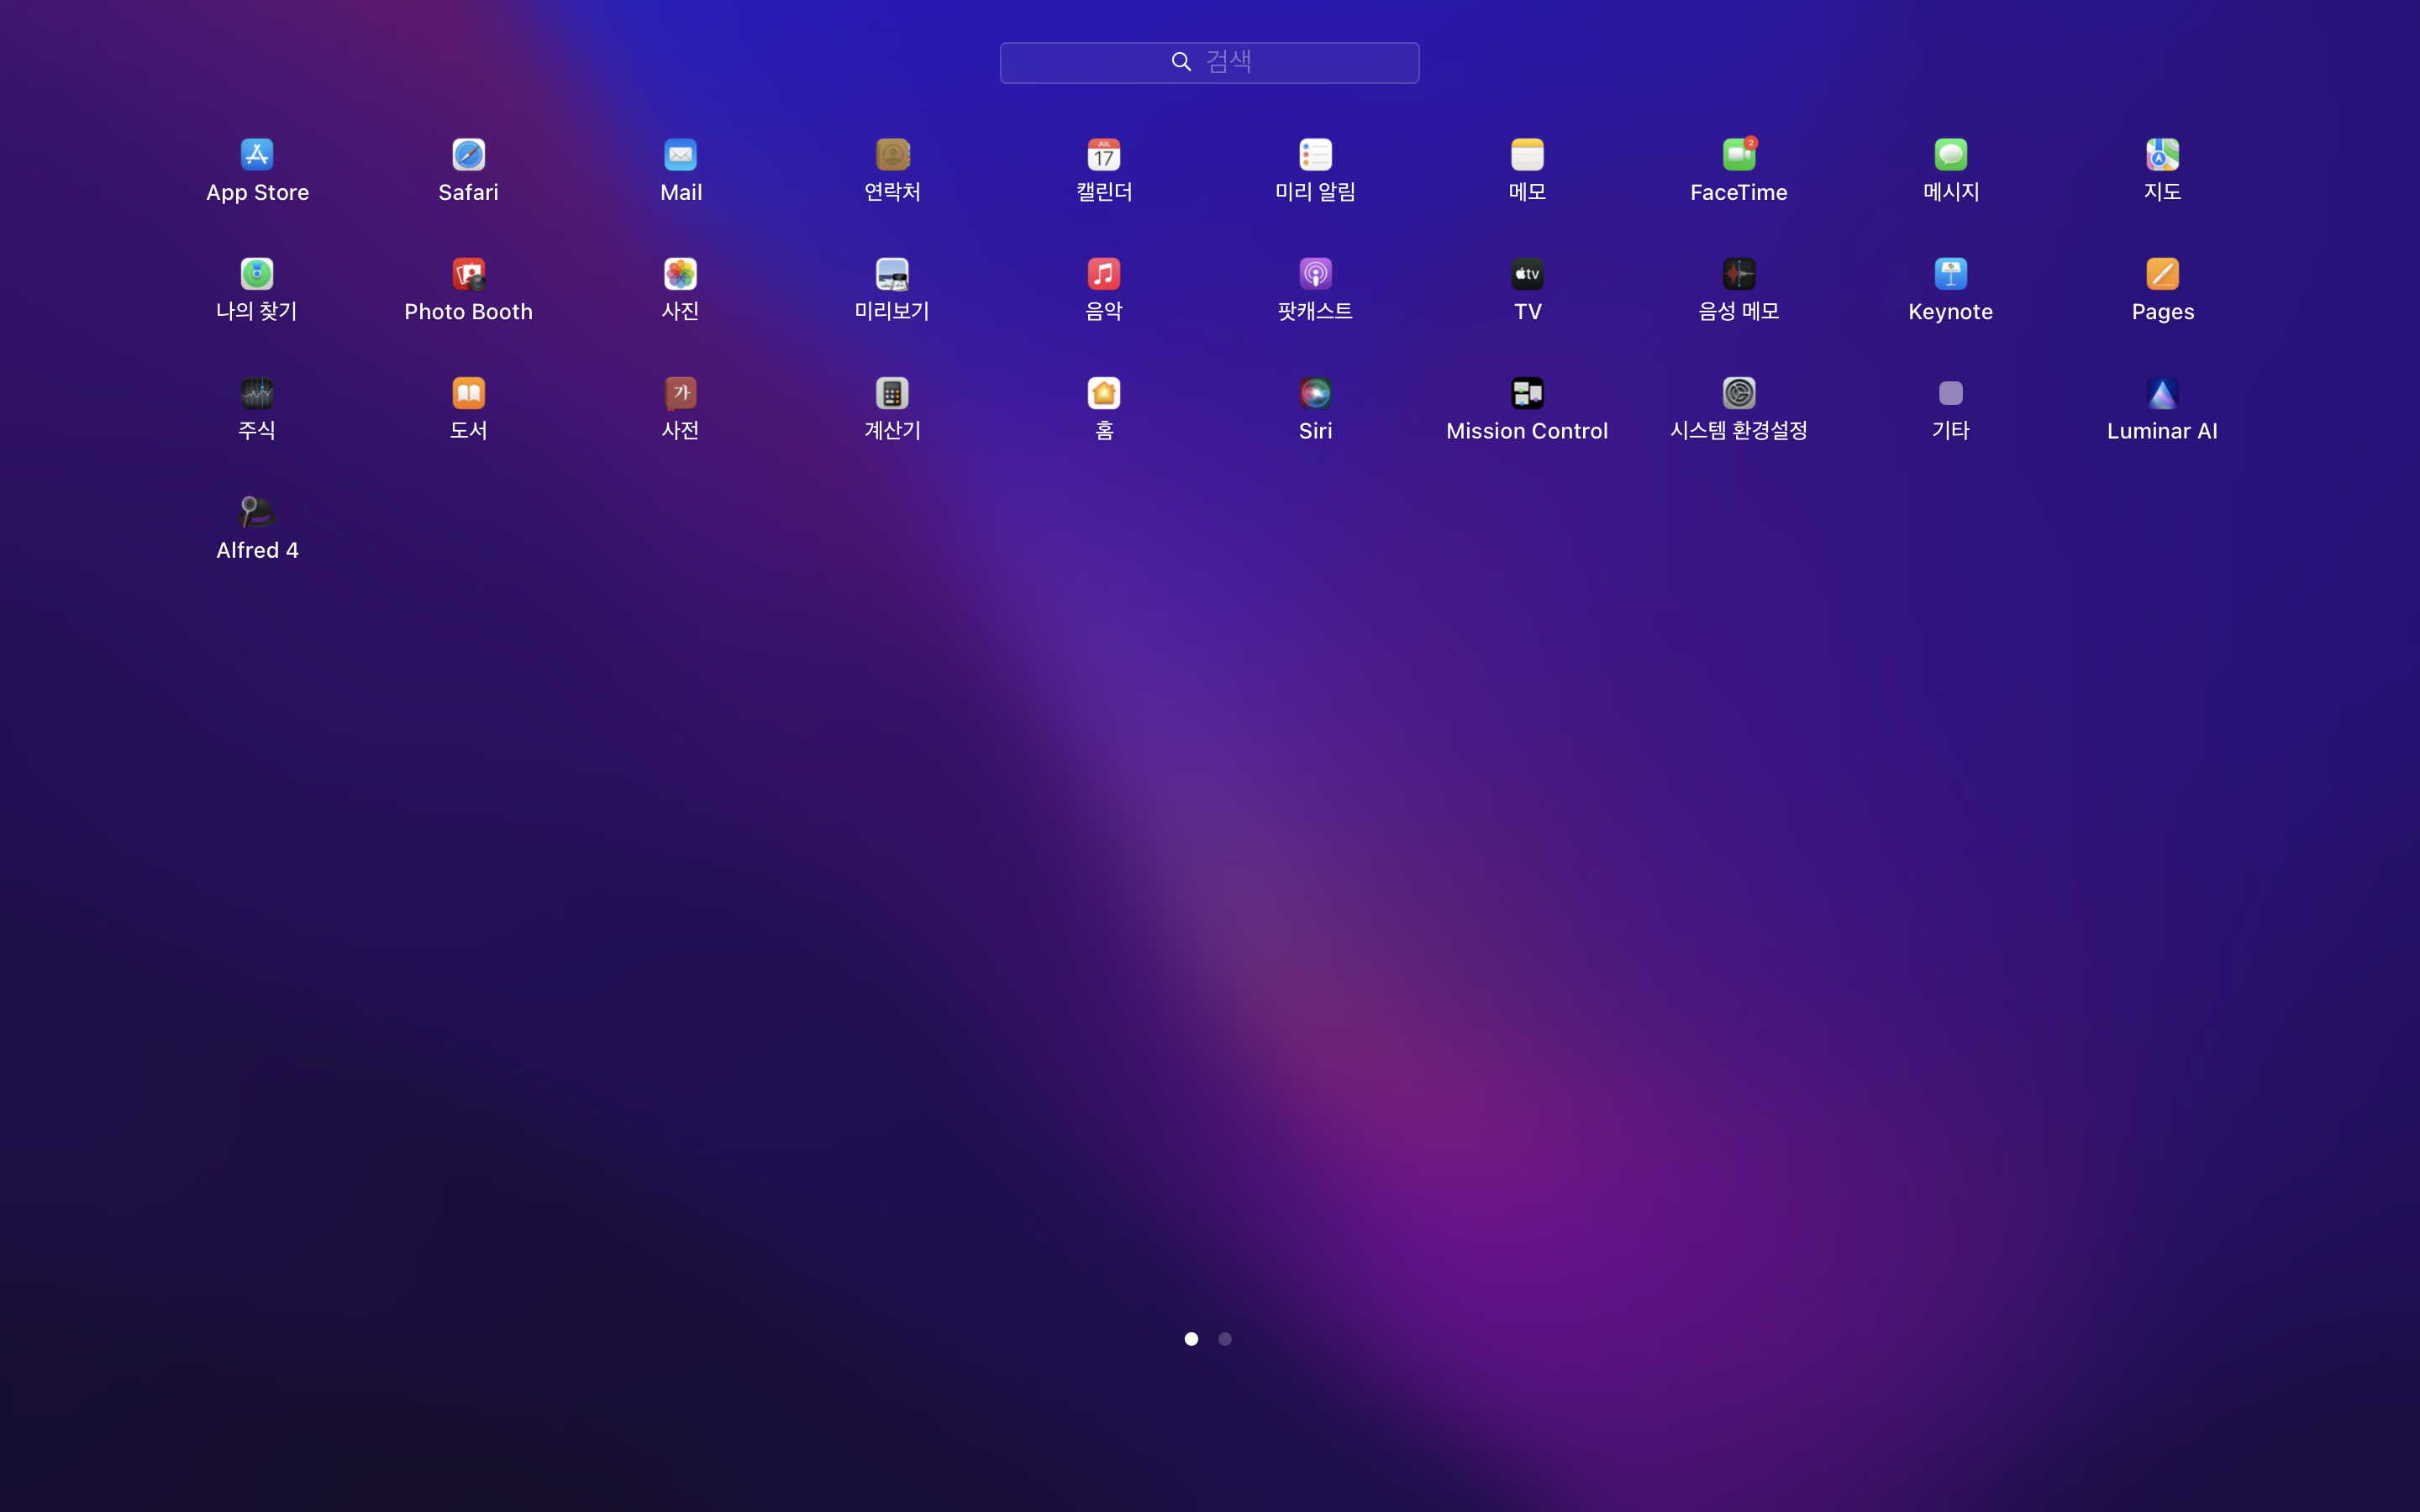
Task: Launch Pages
Action: (2162, 274)
